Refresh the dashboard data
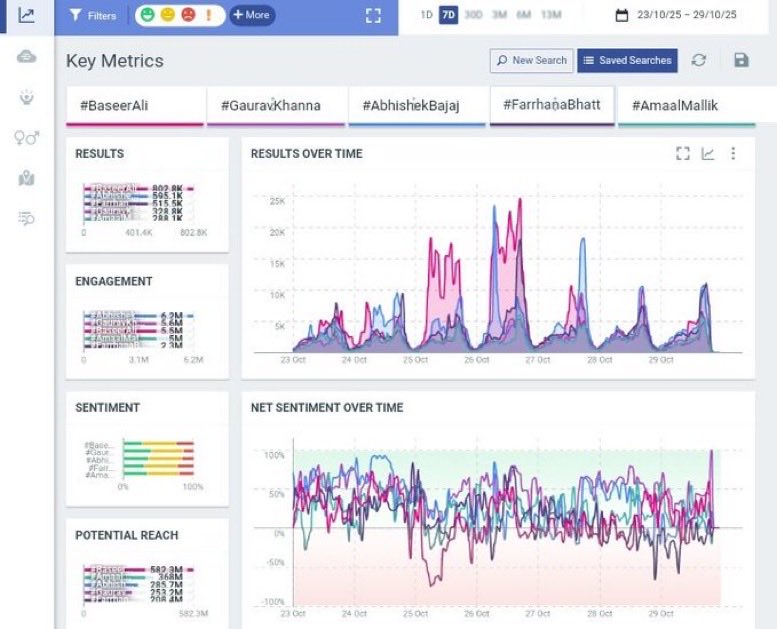Viewport: 777px width, 629px height. tap(699, 60)
